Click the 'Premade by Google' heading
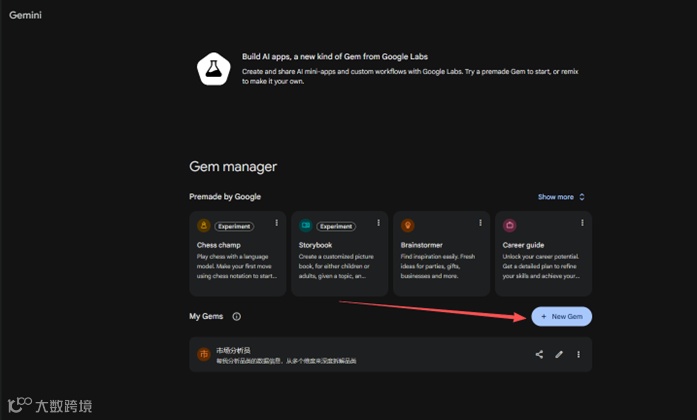Screen dimensions: 697x420 (x=225, y=196)
